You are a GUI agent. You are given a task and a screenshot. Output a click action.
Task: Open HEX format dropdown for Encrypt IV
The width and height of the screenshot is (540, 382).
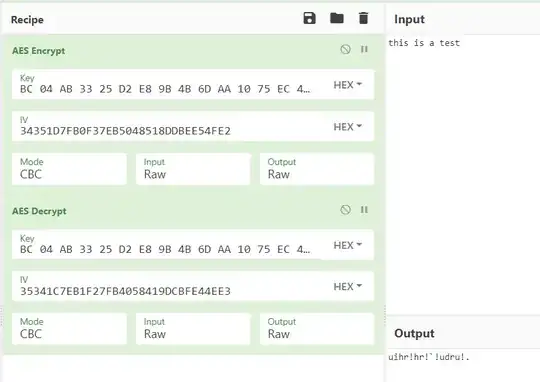(x=347, y=127)
